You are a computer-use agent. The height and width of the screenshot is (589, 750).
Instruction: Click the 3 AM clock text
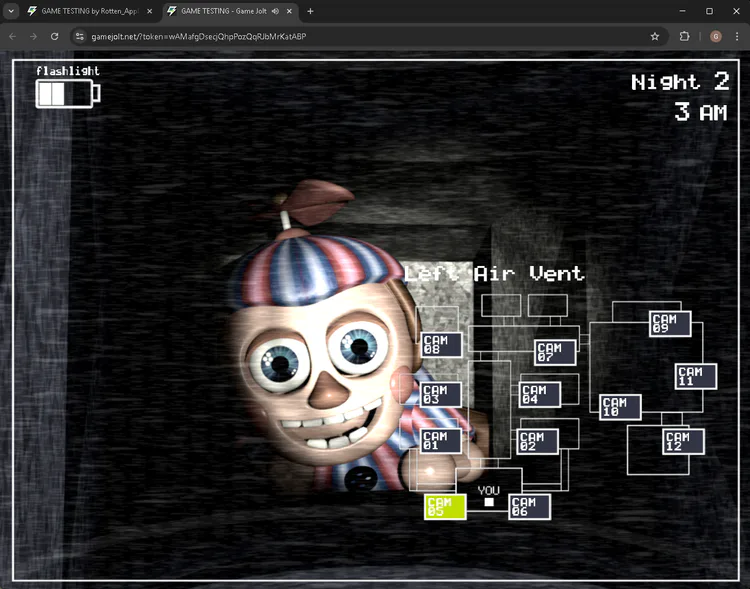pos(701,112)
